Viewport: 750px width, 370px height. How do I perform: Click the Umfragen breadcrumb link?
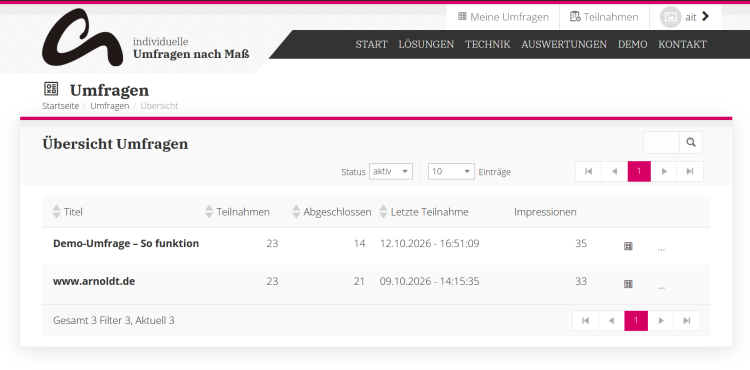pos(110,106)
